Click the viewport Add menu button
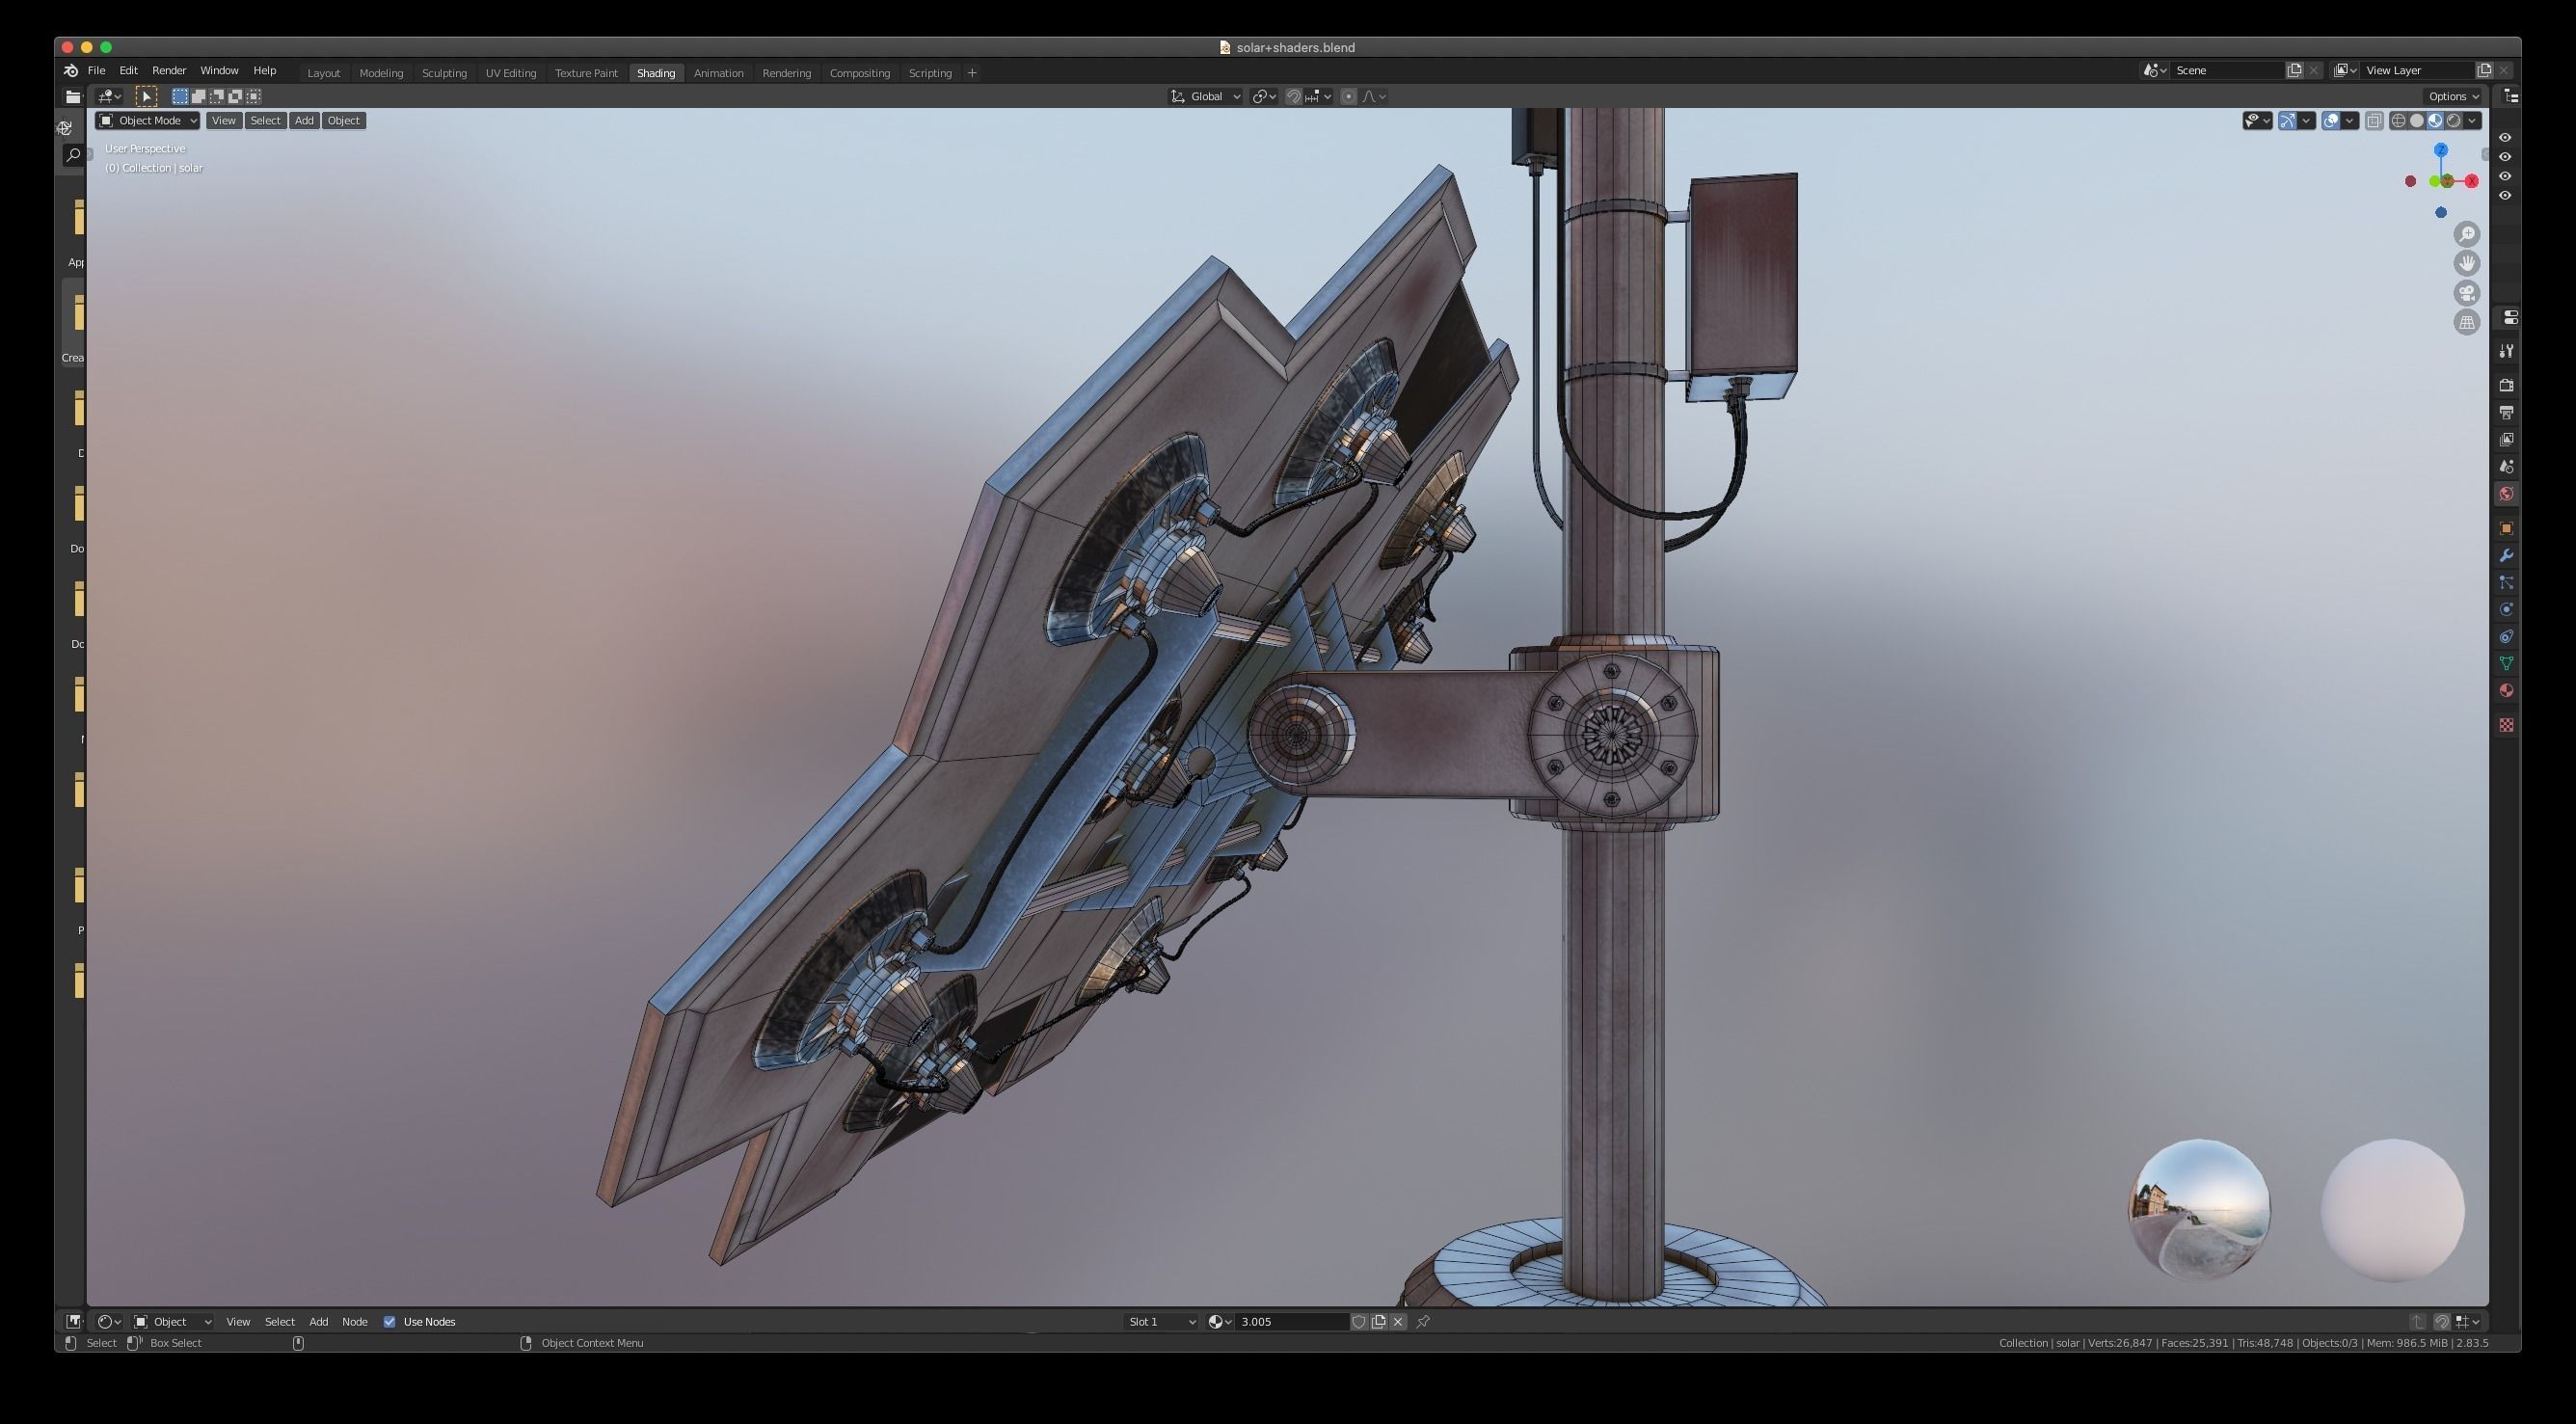Viewport: 2576px width, 1424px height. (304, 121)
